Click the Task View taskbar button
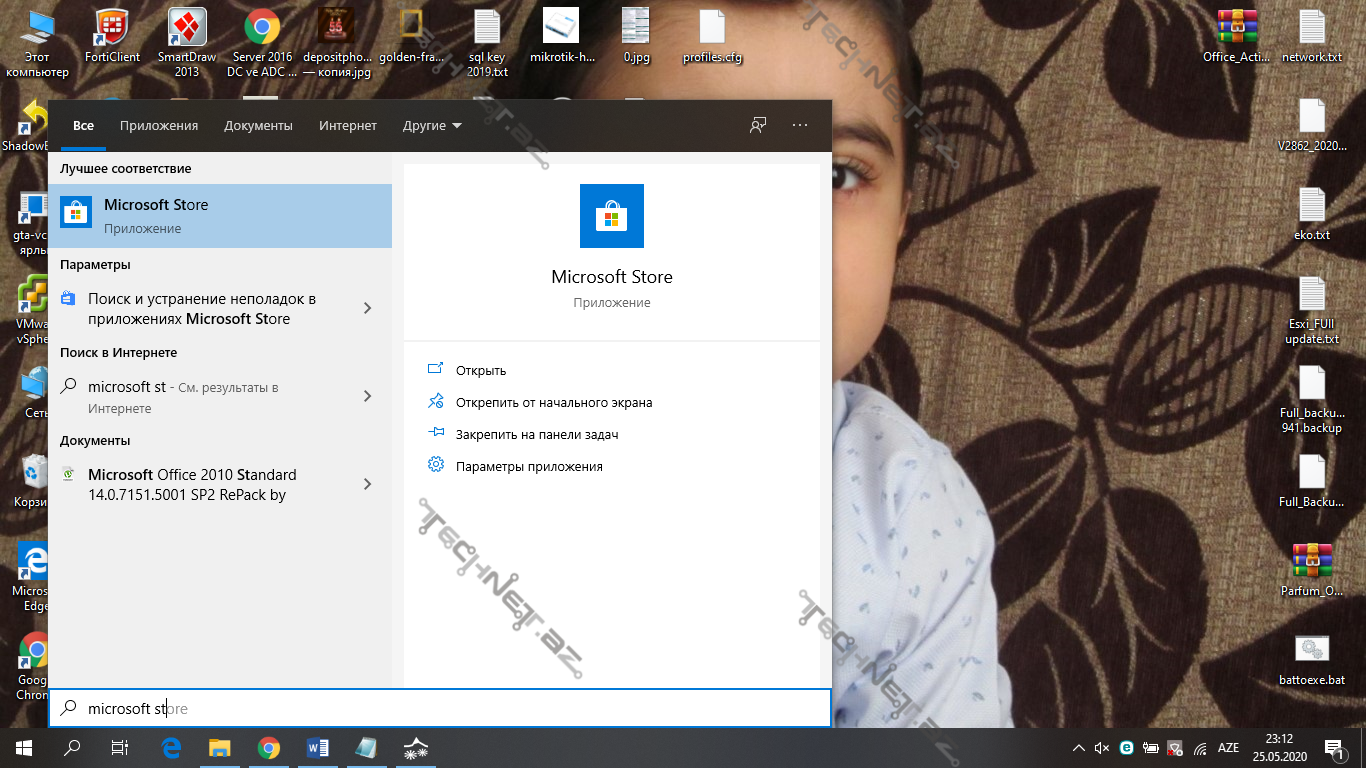Screen dimensions: 1366x768 (x=120, y=747)
